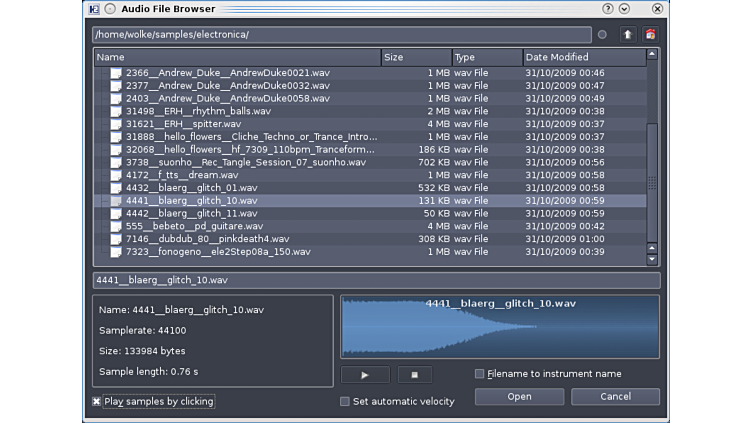Viewport: 752px width, 423px height.
Task: Stop the sample preview playback
Action: pyautogui.click(x=414, y=374)
